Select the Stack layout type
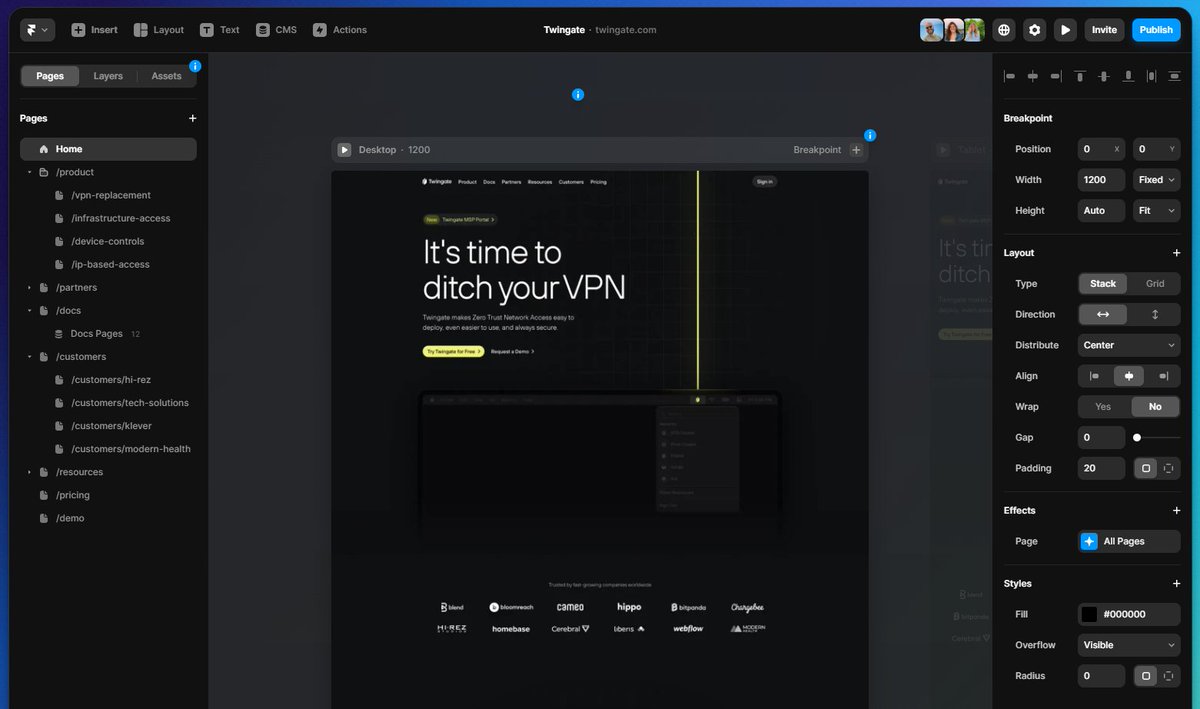 click(x=1103, y=284)
